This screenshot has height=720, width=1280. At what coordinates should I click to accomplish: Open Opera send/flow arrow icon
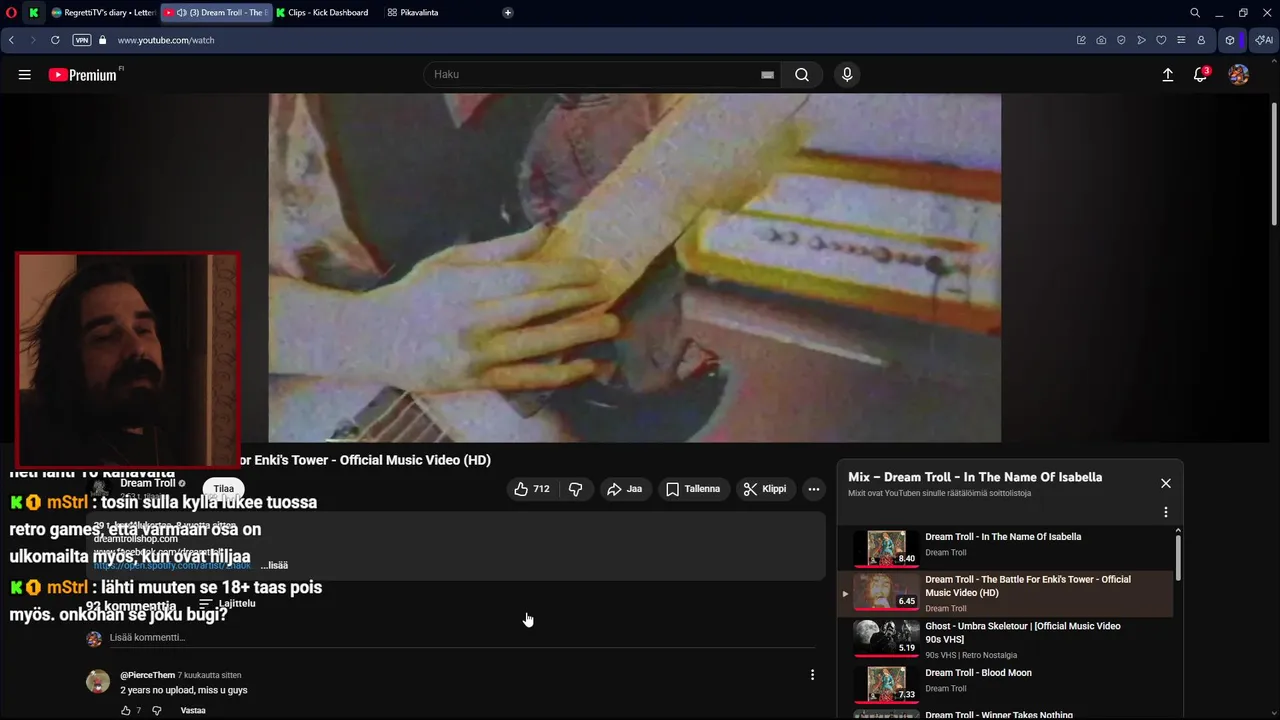[x=1141, y=40]
